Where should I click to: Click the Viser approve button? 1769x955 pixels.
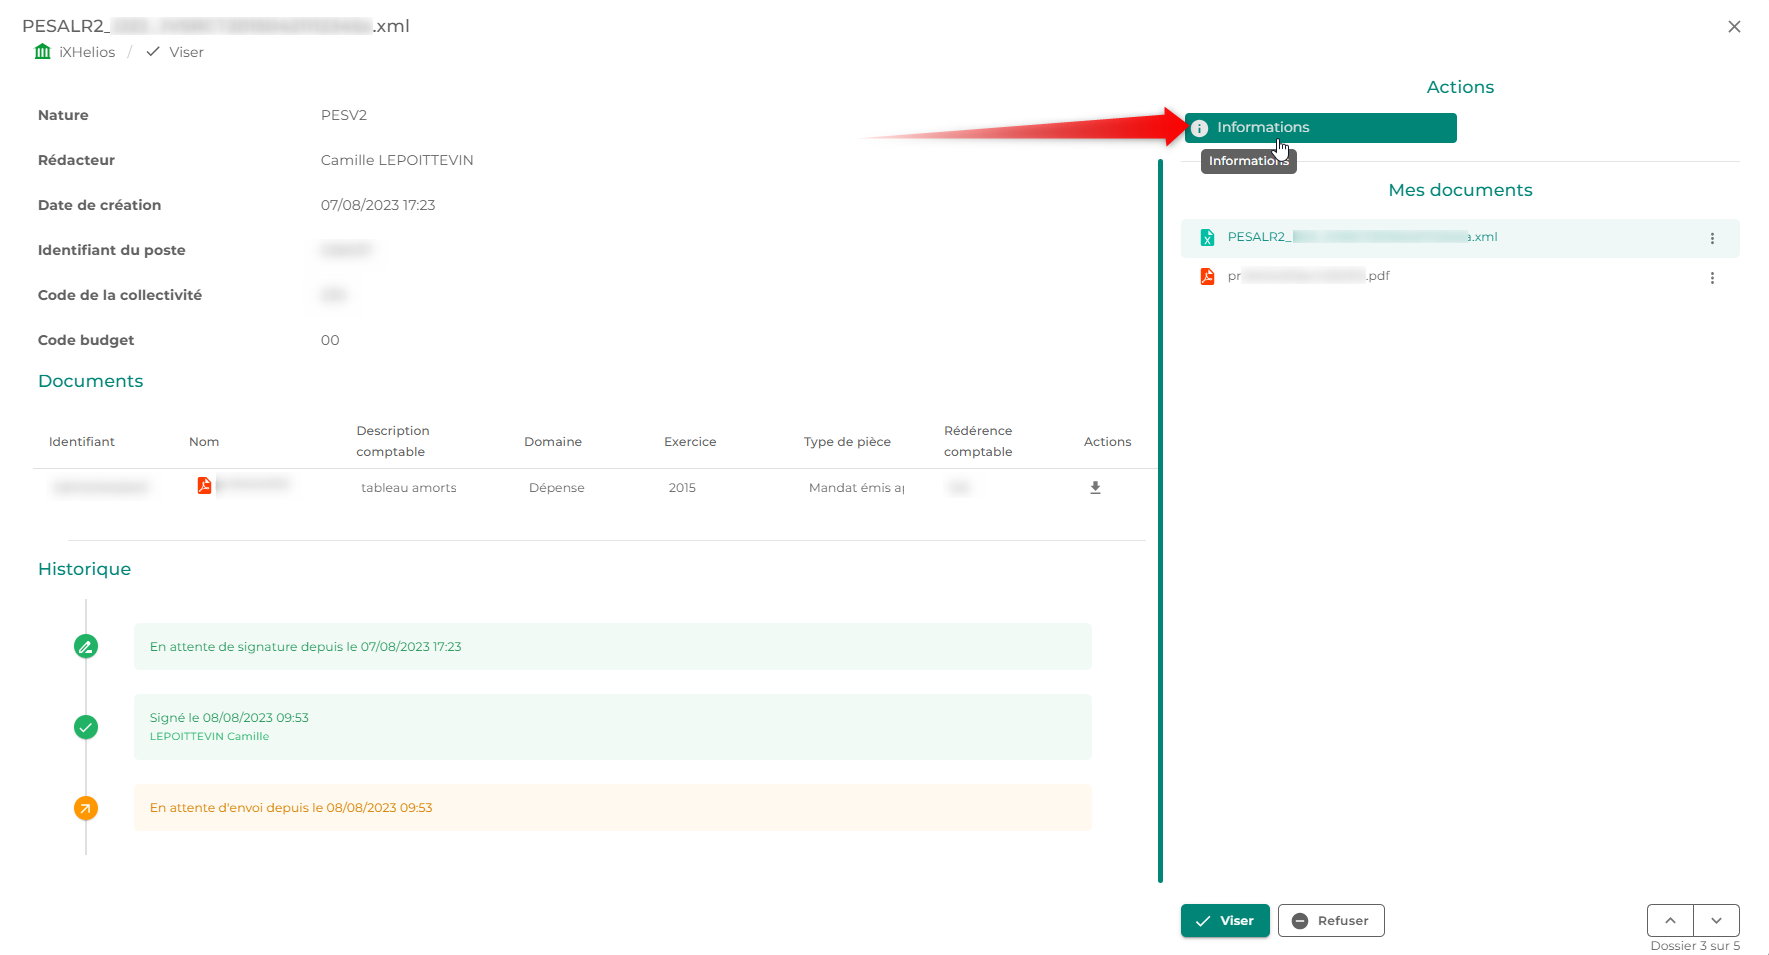point(1224,921)
